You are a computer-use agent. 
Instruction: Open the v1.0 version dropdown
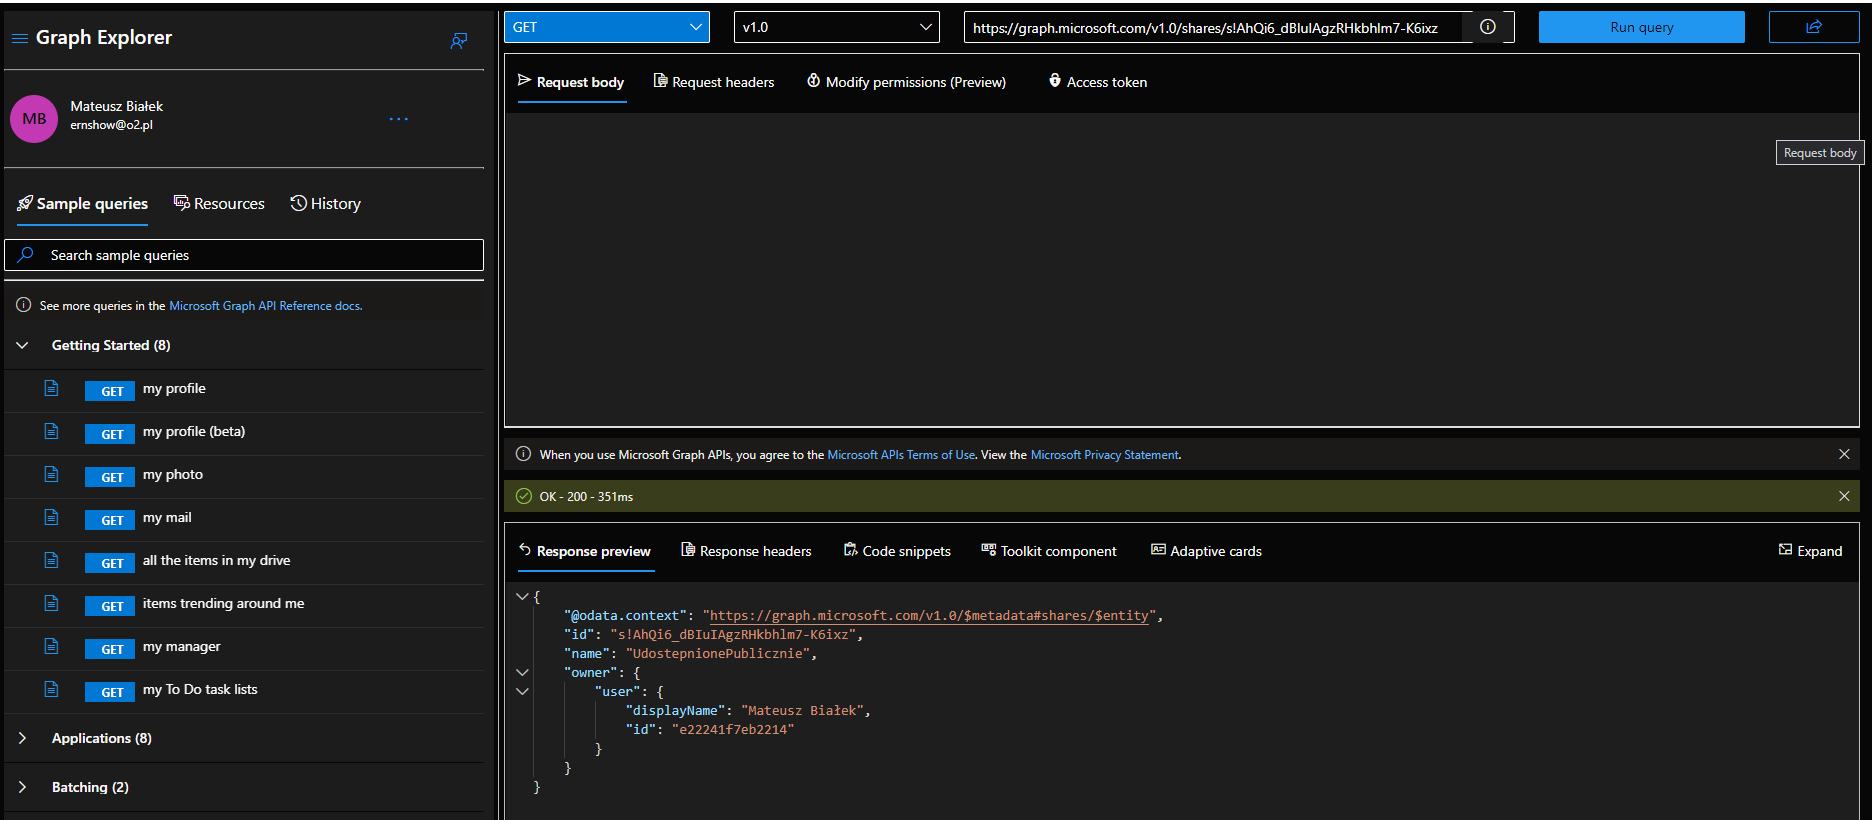click(x=837, y=27)
